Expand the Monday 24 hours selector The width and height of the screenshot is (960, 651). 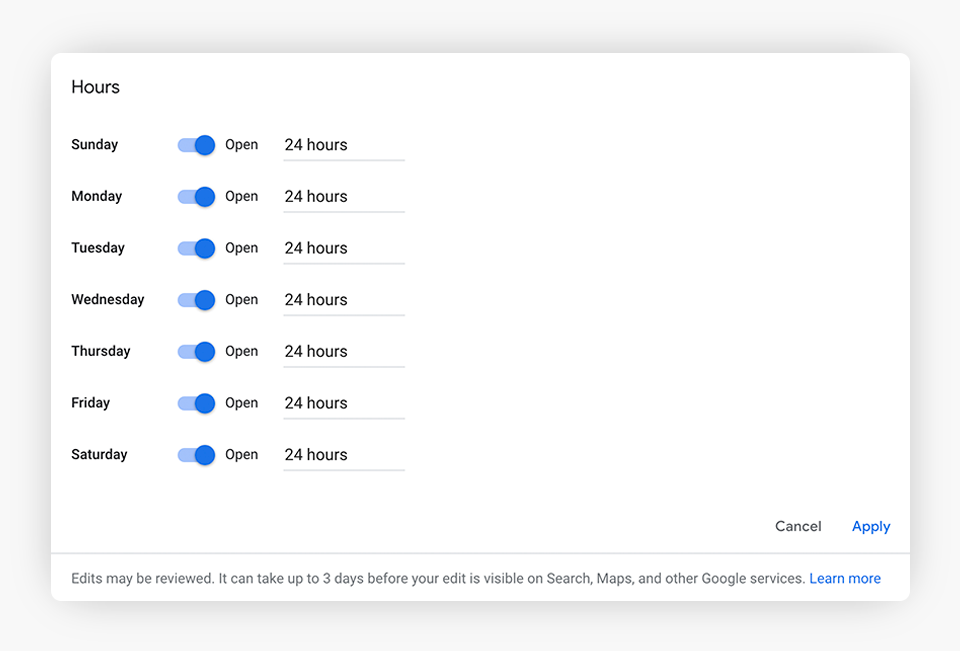click(343, 197)
